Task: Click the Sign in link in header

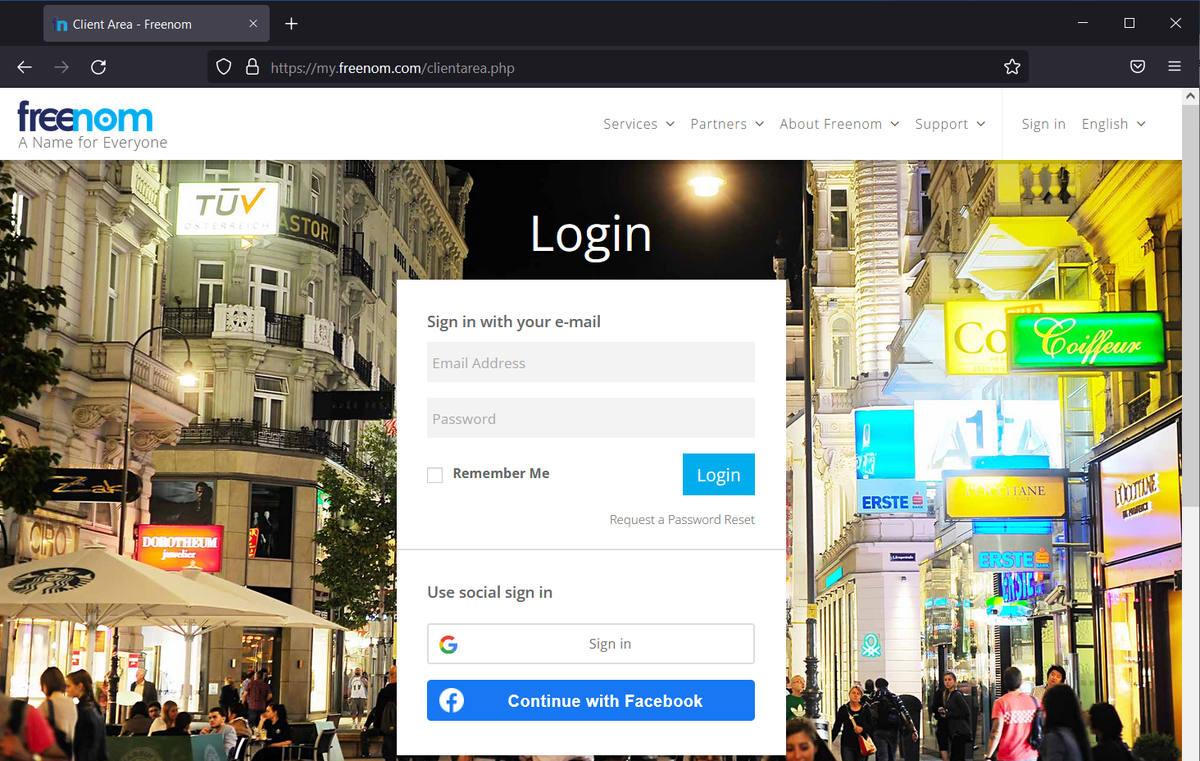Action: pos(1043,124)
